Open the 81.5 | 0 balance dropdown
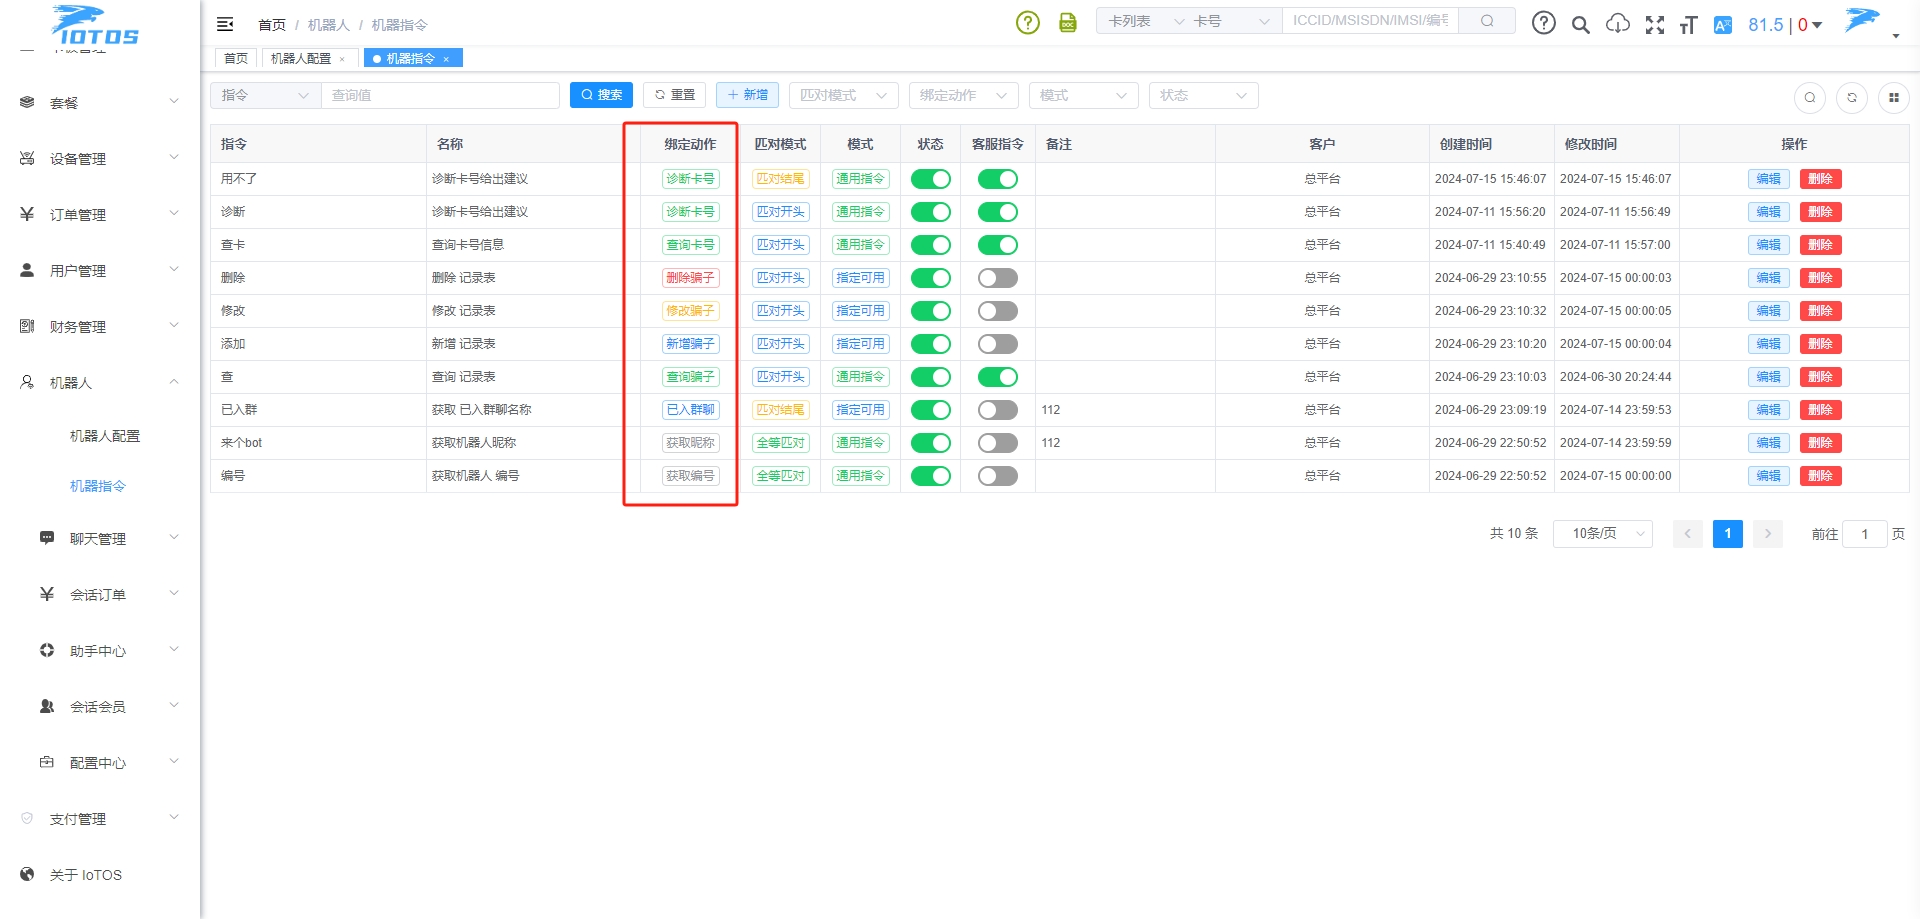The image size is (1920, 919). 1785,25
